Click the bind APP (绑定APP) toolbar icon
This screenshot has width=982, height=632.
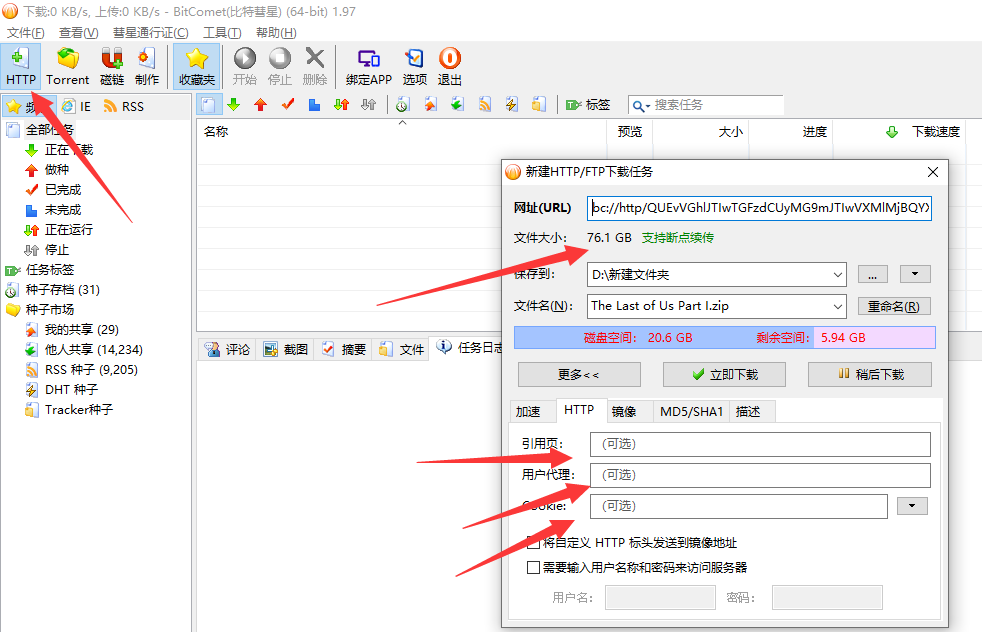369,66
